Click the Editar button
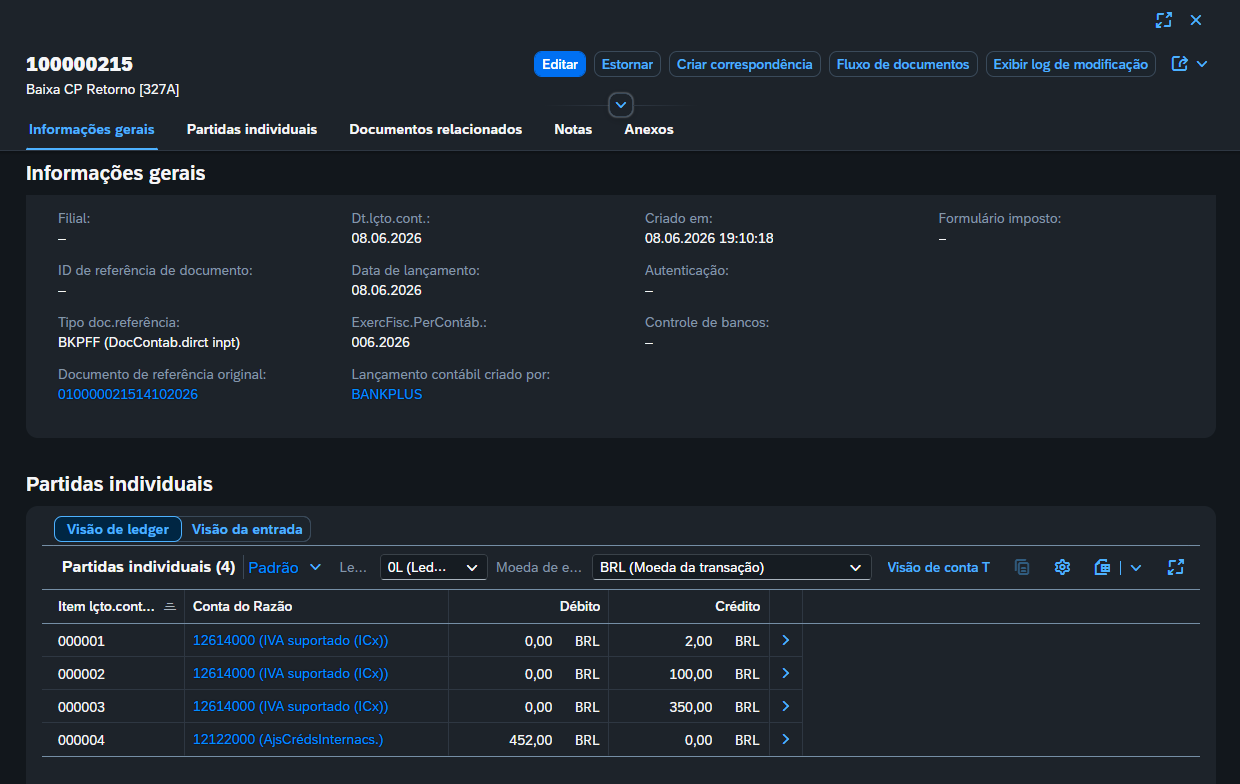The width and height of the screenshot is (1240, 784). [560, 64]
